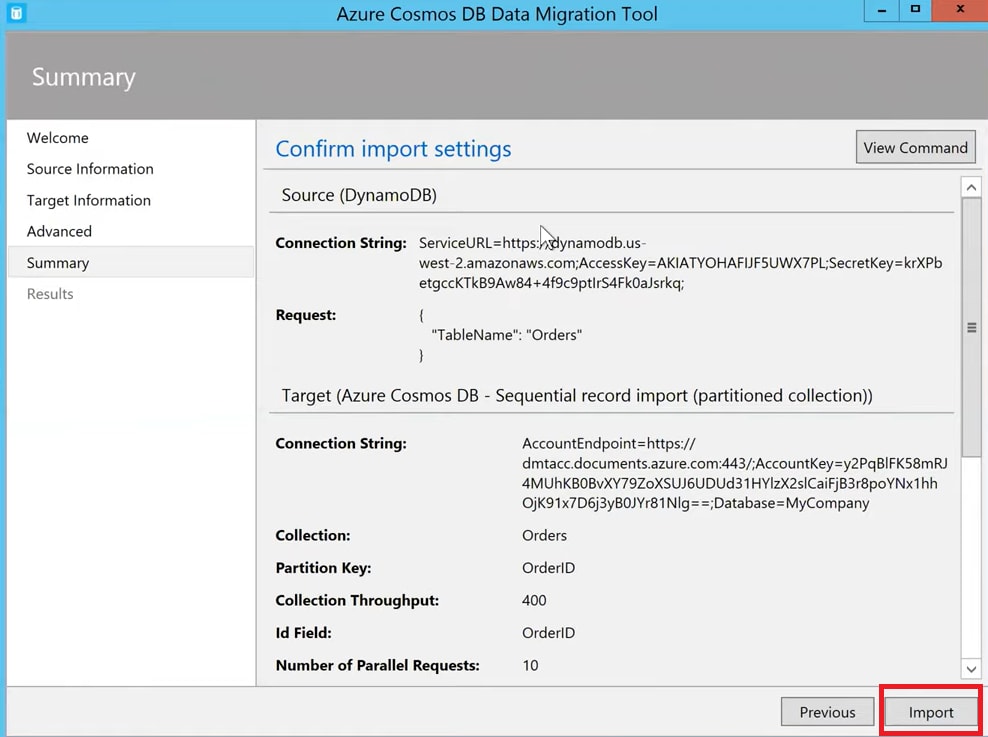This screenshot has width=988, height=737.
Task: Go to the Advanced step
Action: pos(59,231)
